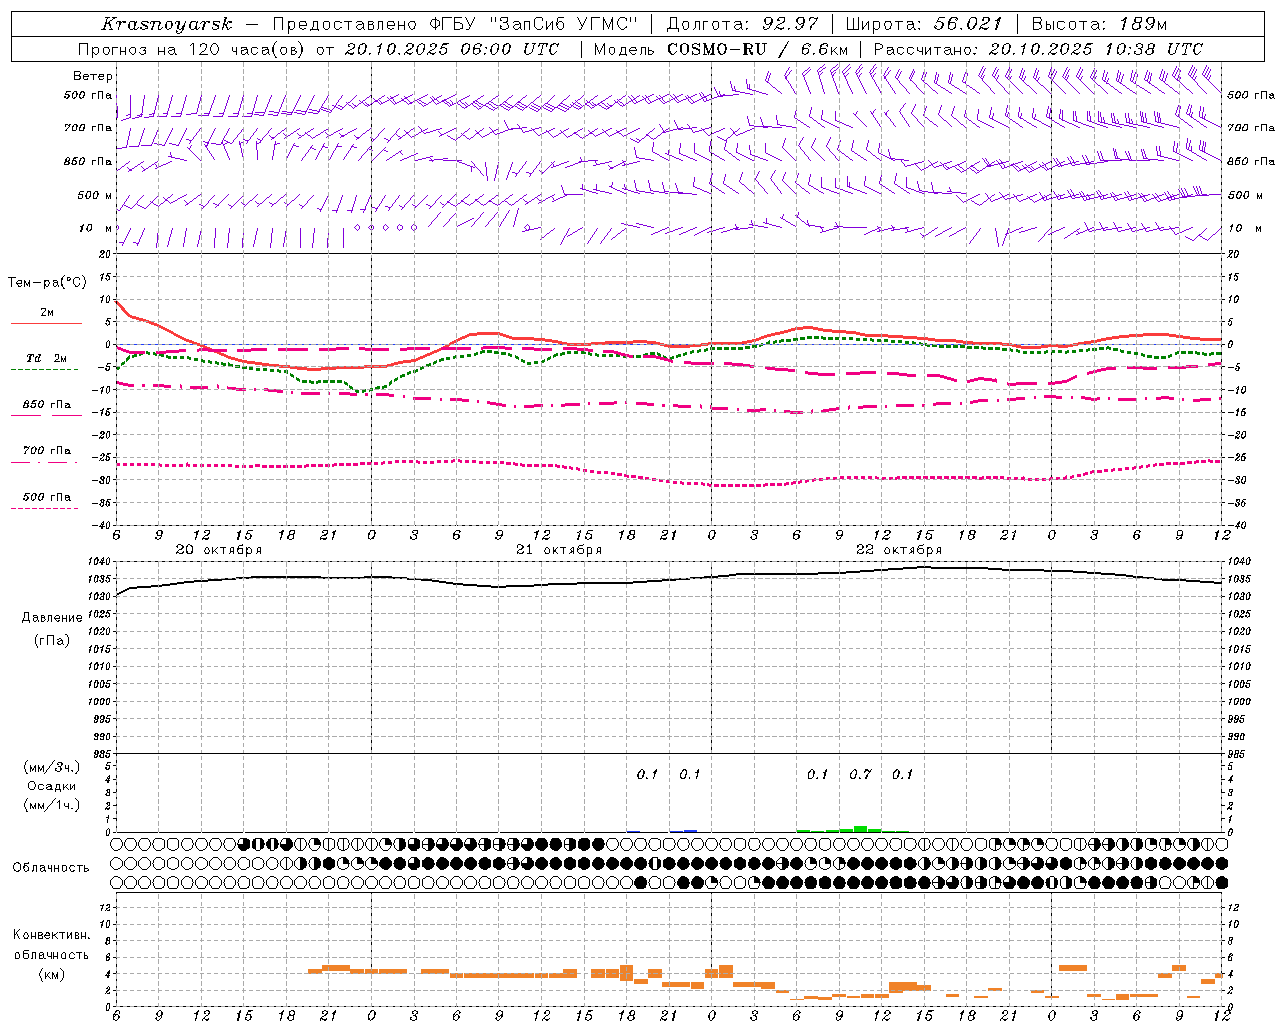This screenshot has height=1024, width=1280.
Task: Select the "Модель COSMO-RU / 6.6км" label
Action: click(721, 49)
